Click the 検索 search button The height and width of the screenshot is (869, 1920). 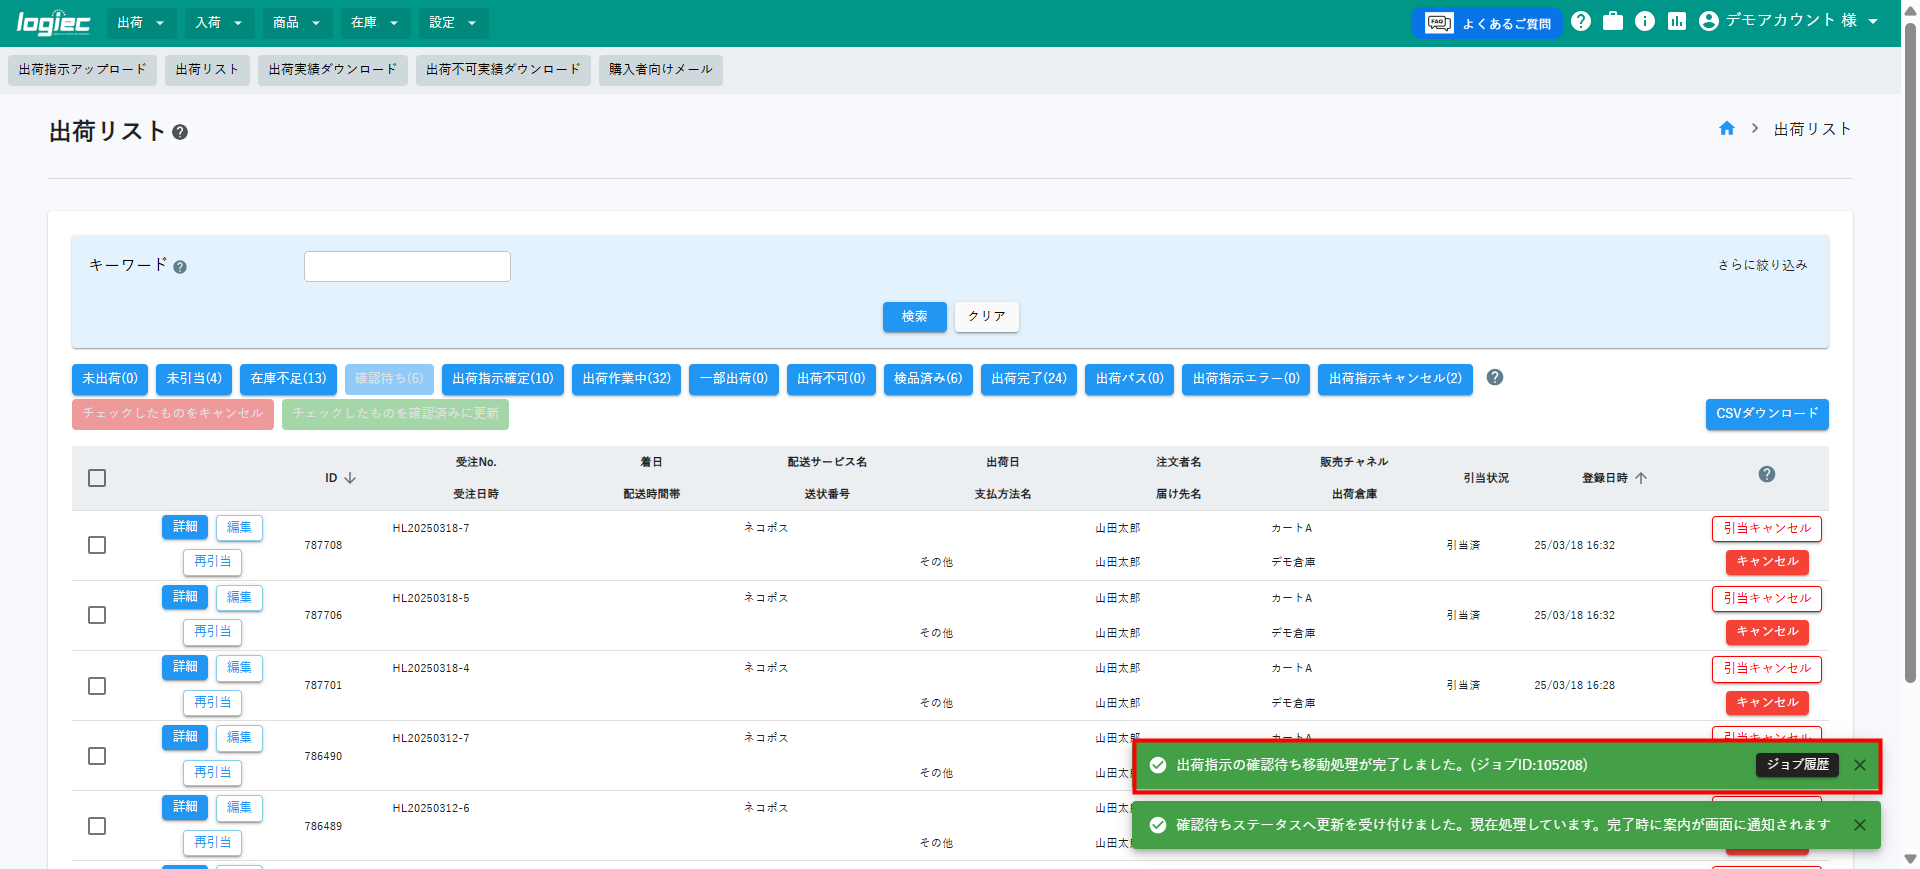pyautogui.click(x=914, y=317)
